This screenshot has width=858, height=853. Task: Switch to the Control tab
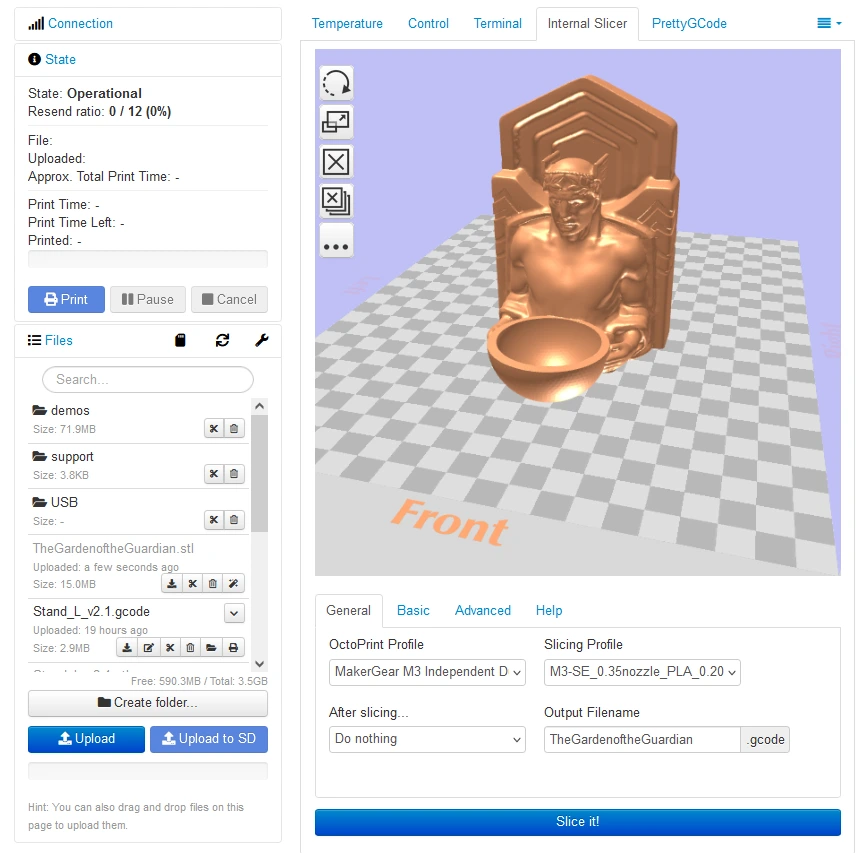point(428,24)
